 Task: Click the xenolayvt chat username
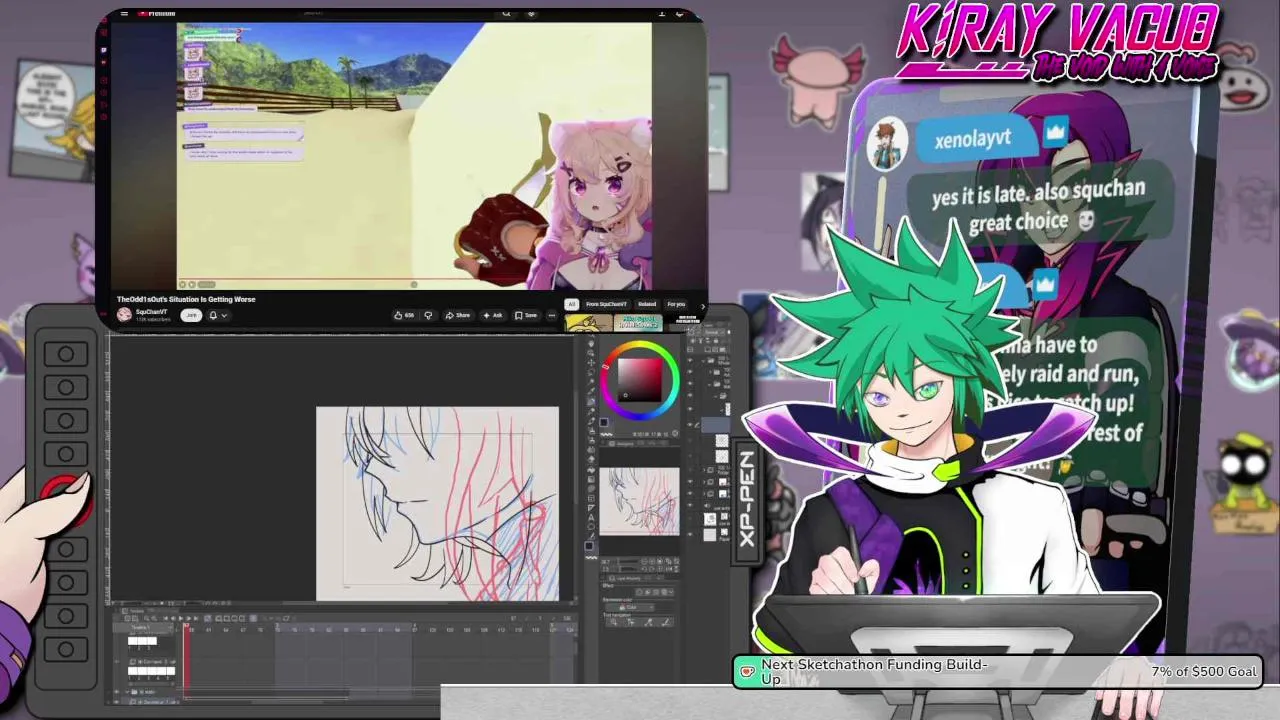972,140
